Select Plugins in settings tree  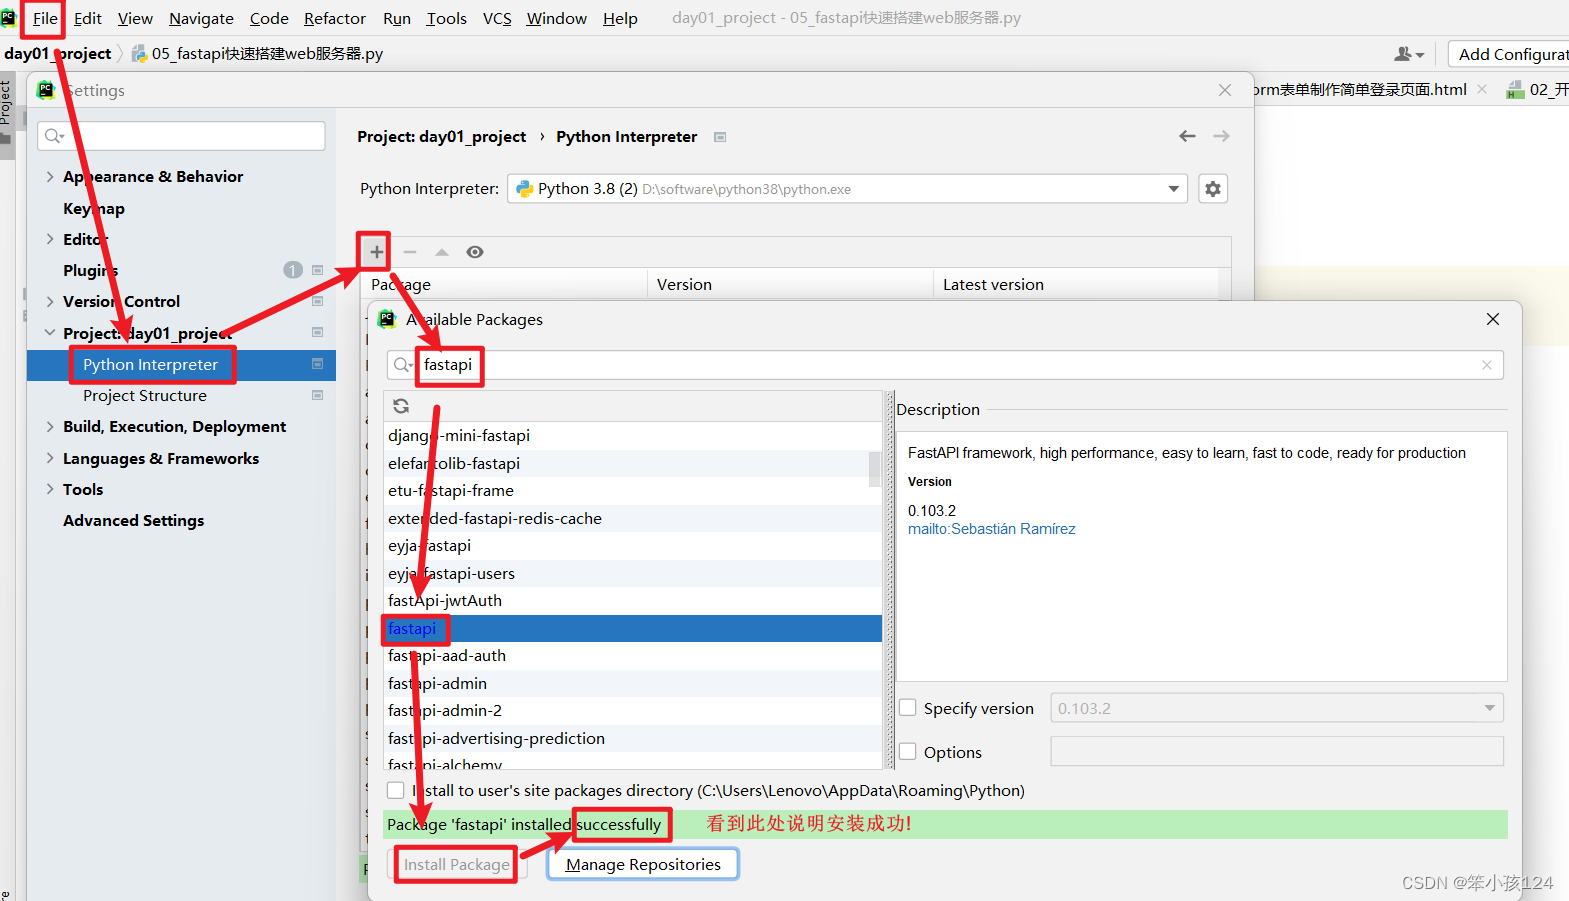coord(90,270)
